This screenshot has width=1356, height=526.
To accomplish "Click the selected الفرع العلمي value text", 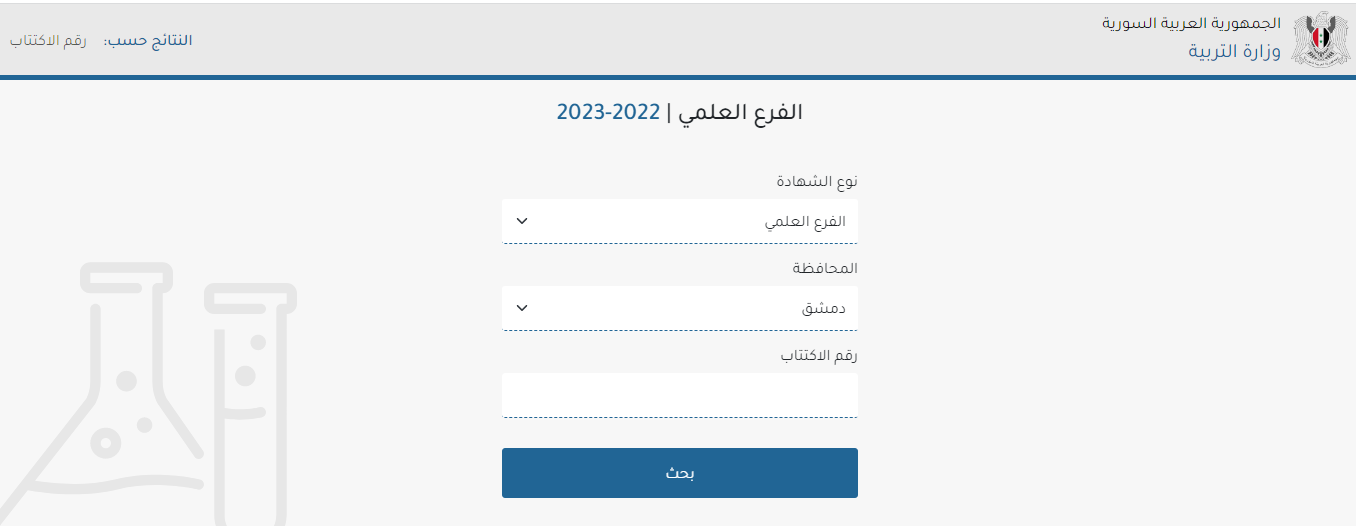I will (x=805, y=221).
